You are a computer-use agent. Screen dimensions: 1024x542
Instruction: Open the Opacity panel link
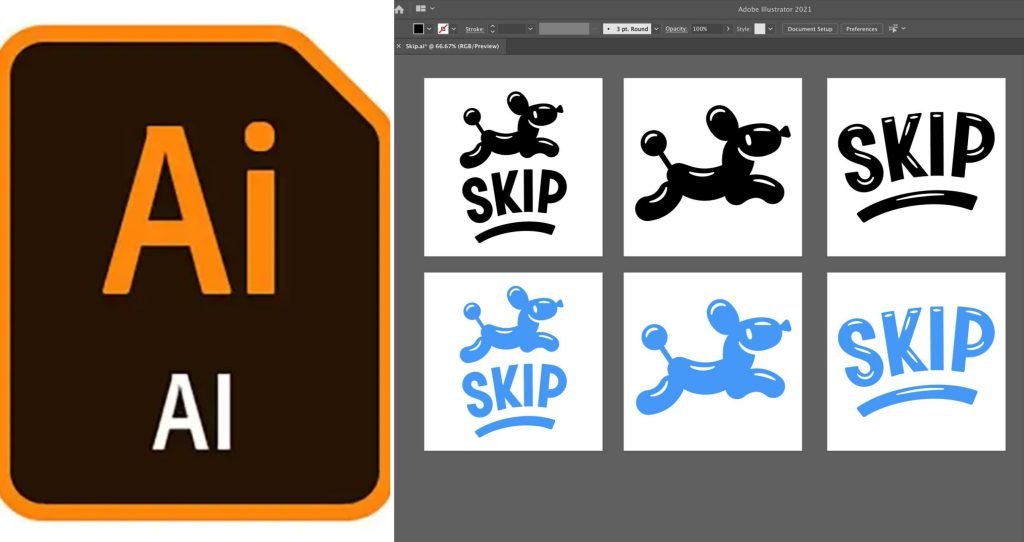676,29
